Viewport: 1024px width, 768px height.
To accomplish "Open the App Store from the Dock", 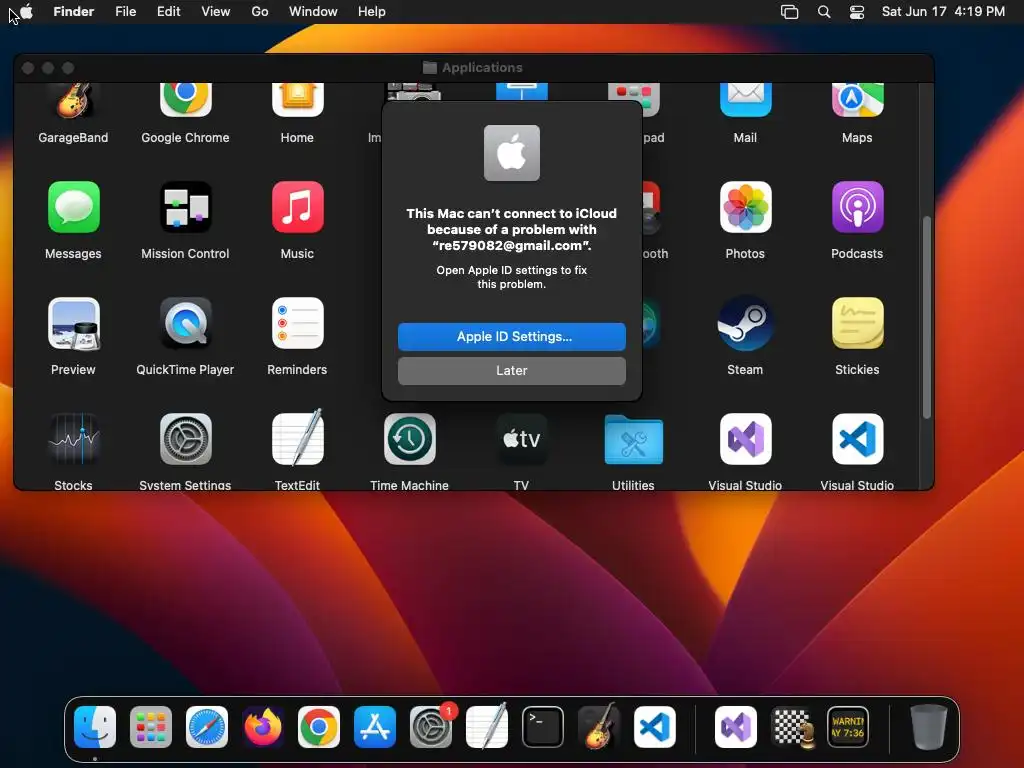I will click(x=375, y=727).
